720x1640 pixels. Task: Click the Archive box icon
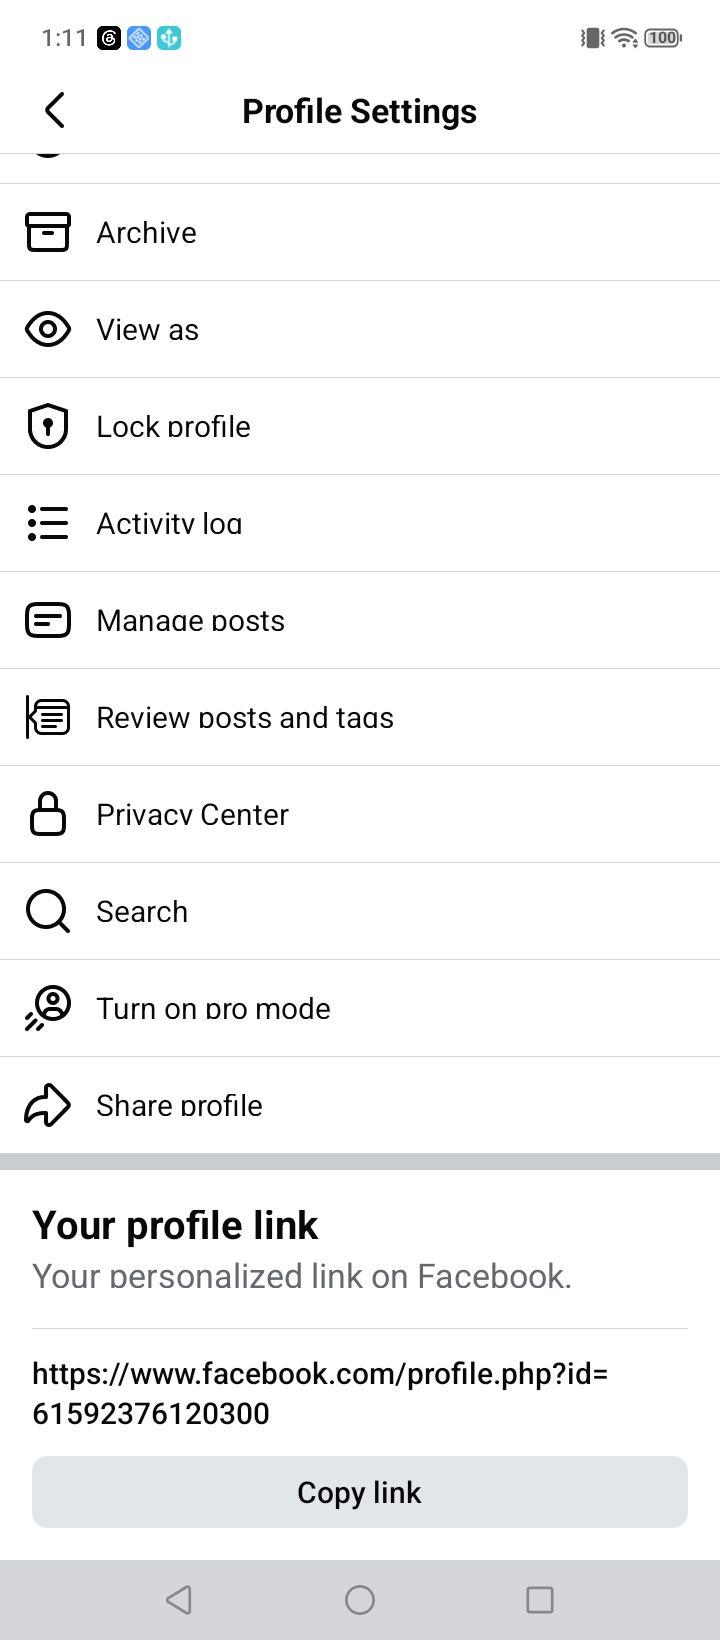point(48,232)
